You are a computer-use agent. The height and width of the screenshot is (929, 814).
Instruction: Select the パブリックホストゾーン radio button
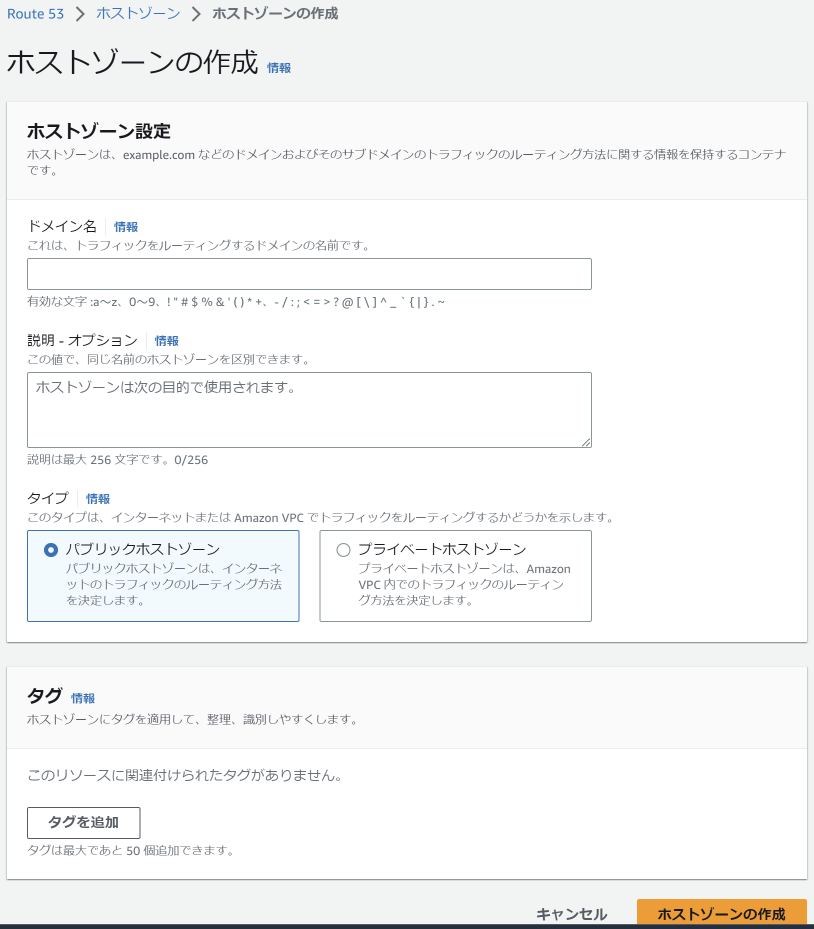tap(51, 550)
